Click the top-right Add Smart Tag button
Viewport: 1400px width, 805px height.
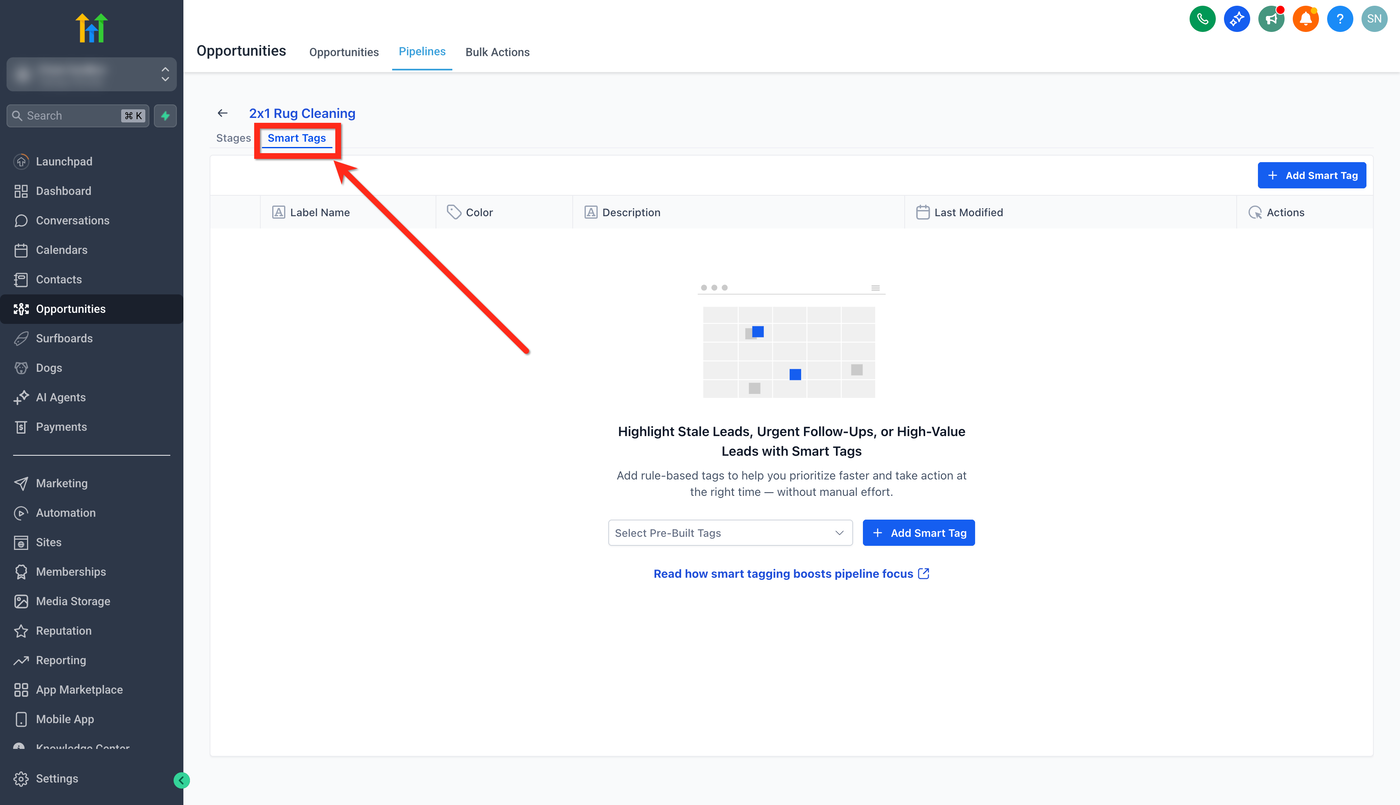1311,175
